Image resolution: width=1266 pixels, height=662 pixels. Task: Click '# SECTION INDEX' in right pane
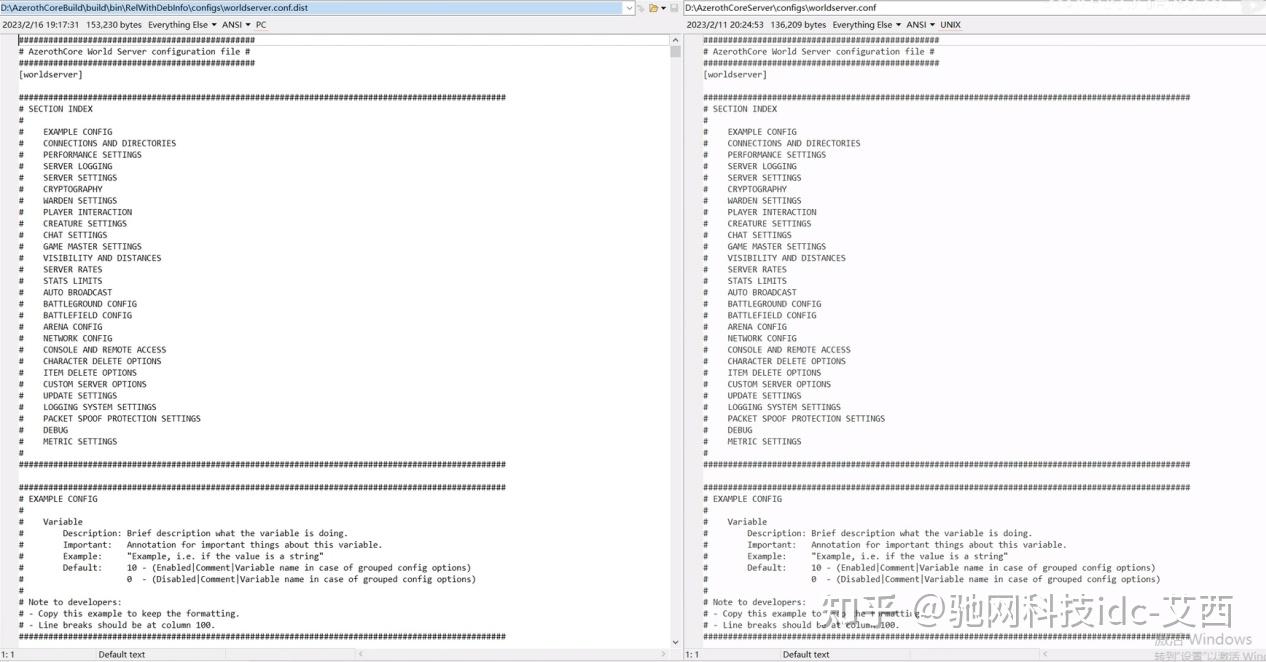[x=740, y=109]
